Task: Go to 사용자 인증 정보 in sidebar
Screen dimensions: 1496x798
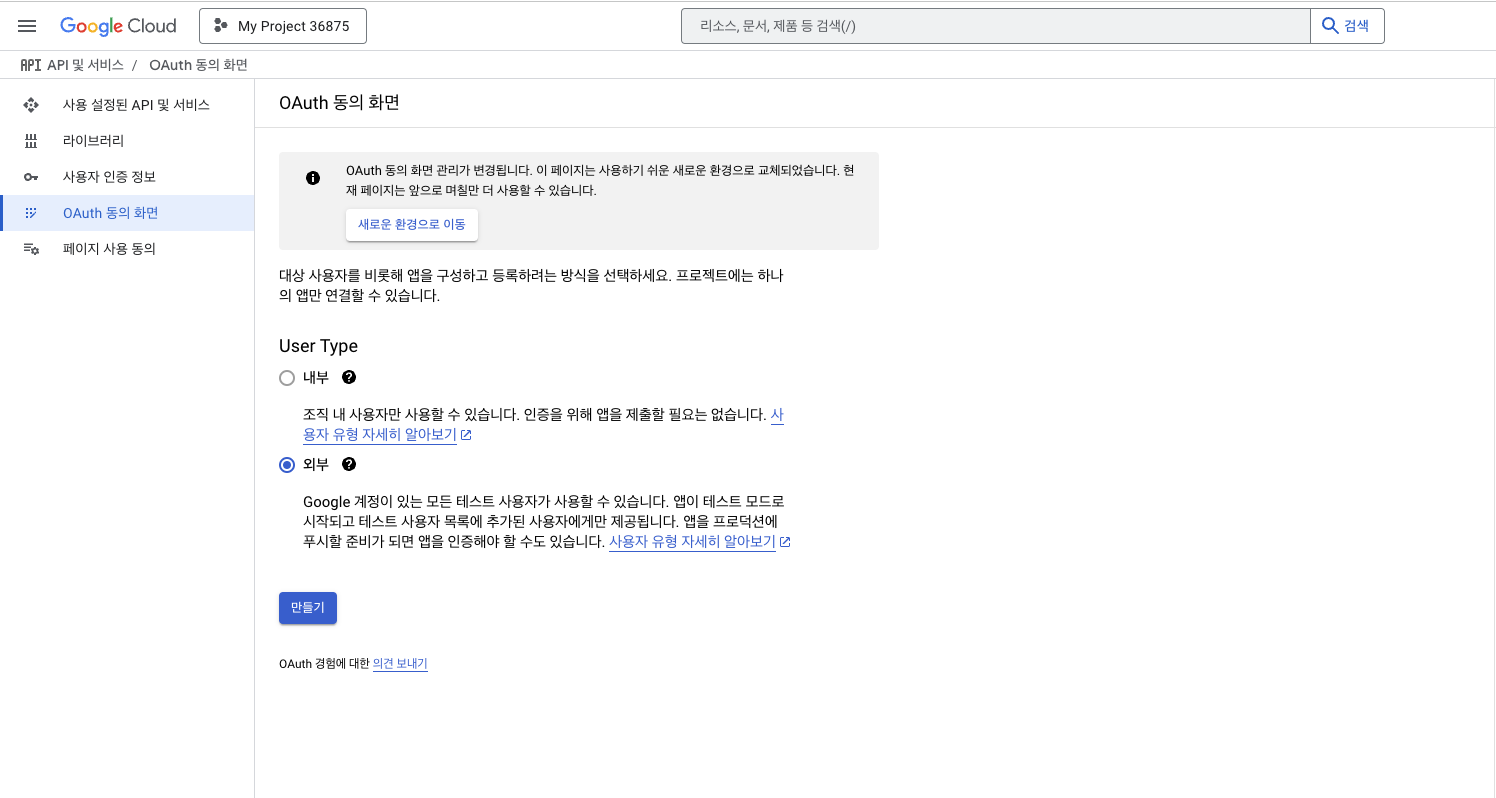Action: pyautogui.click(x=109, y=177)
